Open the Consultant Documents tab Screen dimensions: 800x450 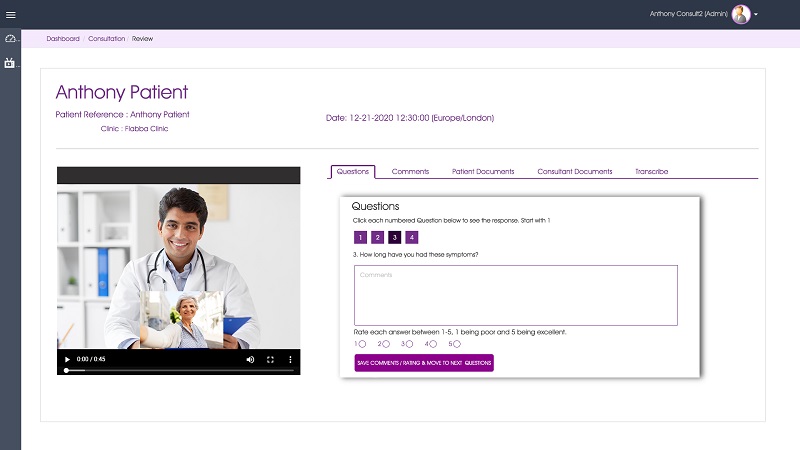[x=574, y=171]
